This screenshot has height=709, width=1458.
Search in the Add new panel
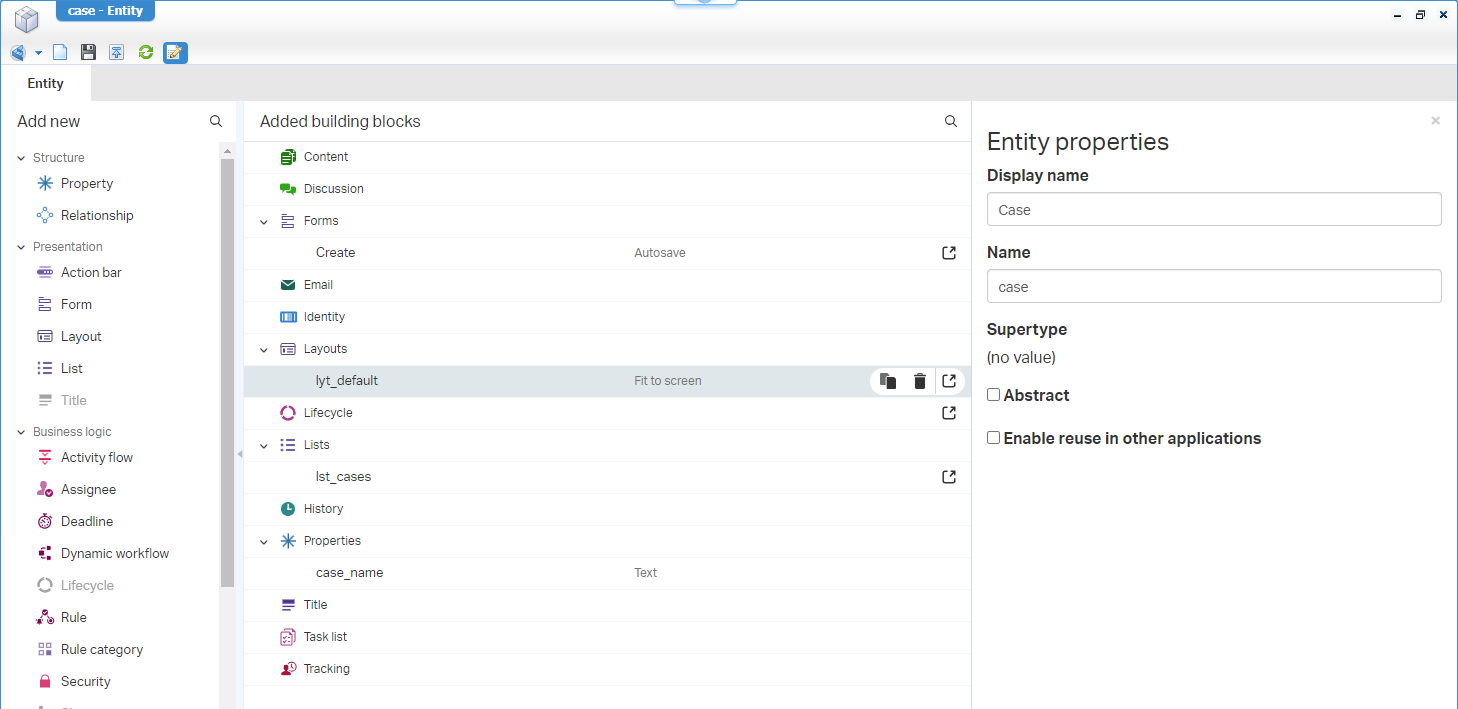pos(216,121)
